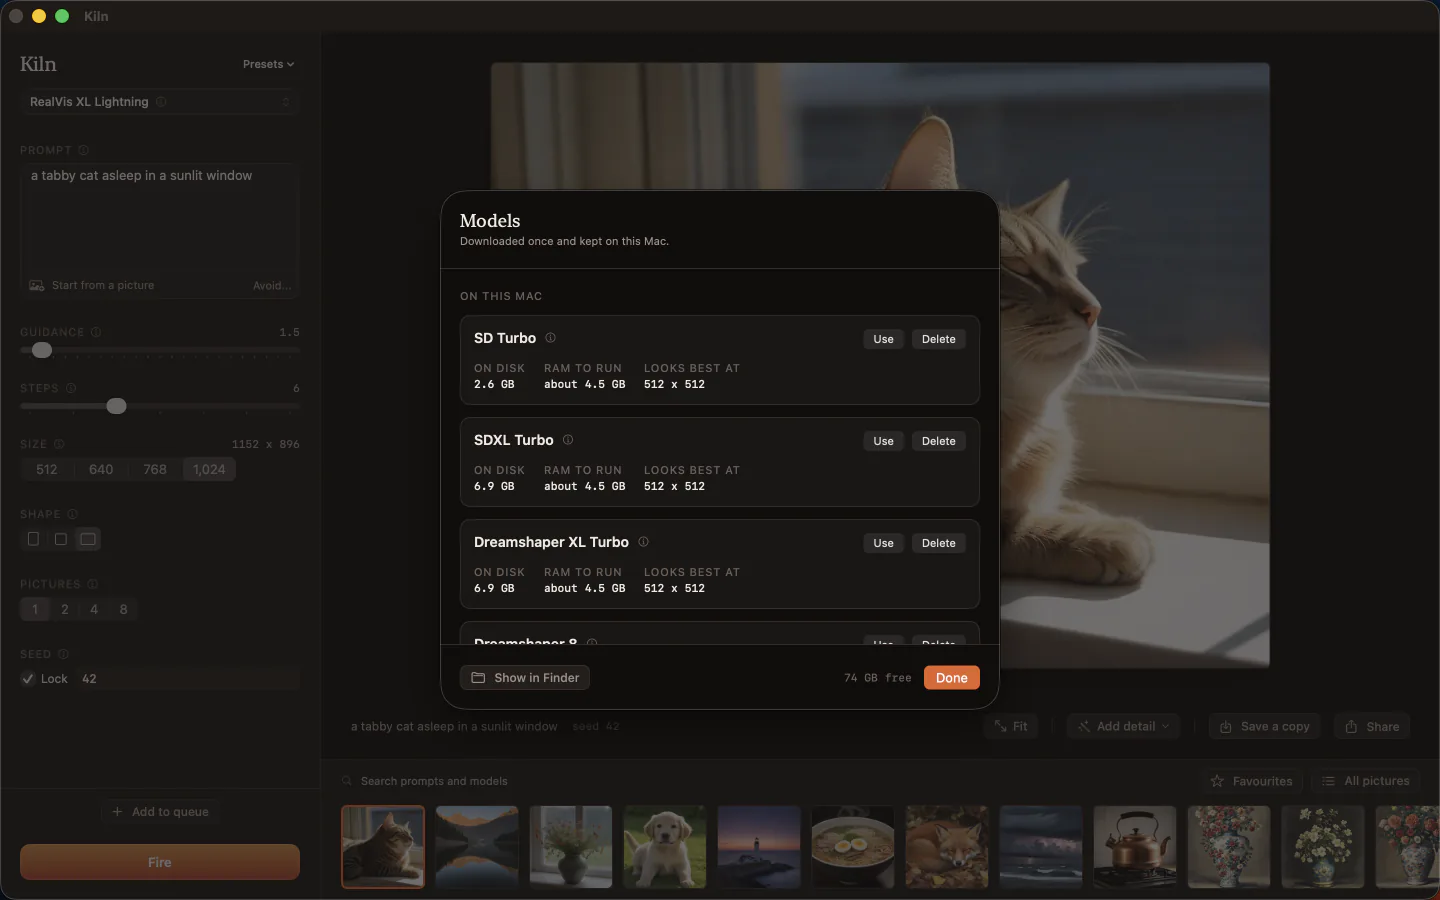Click the Fire button
Screen dimensions: 1440x900
click(160, 862)
